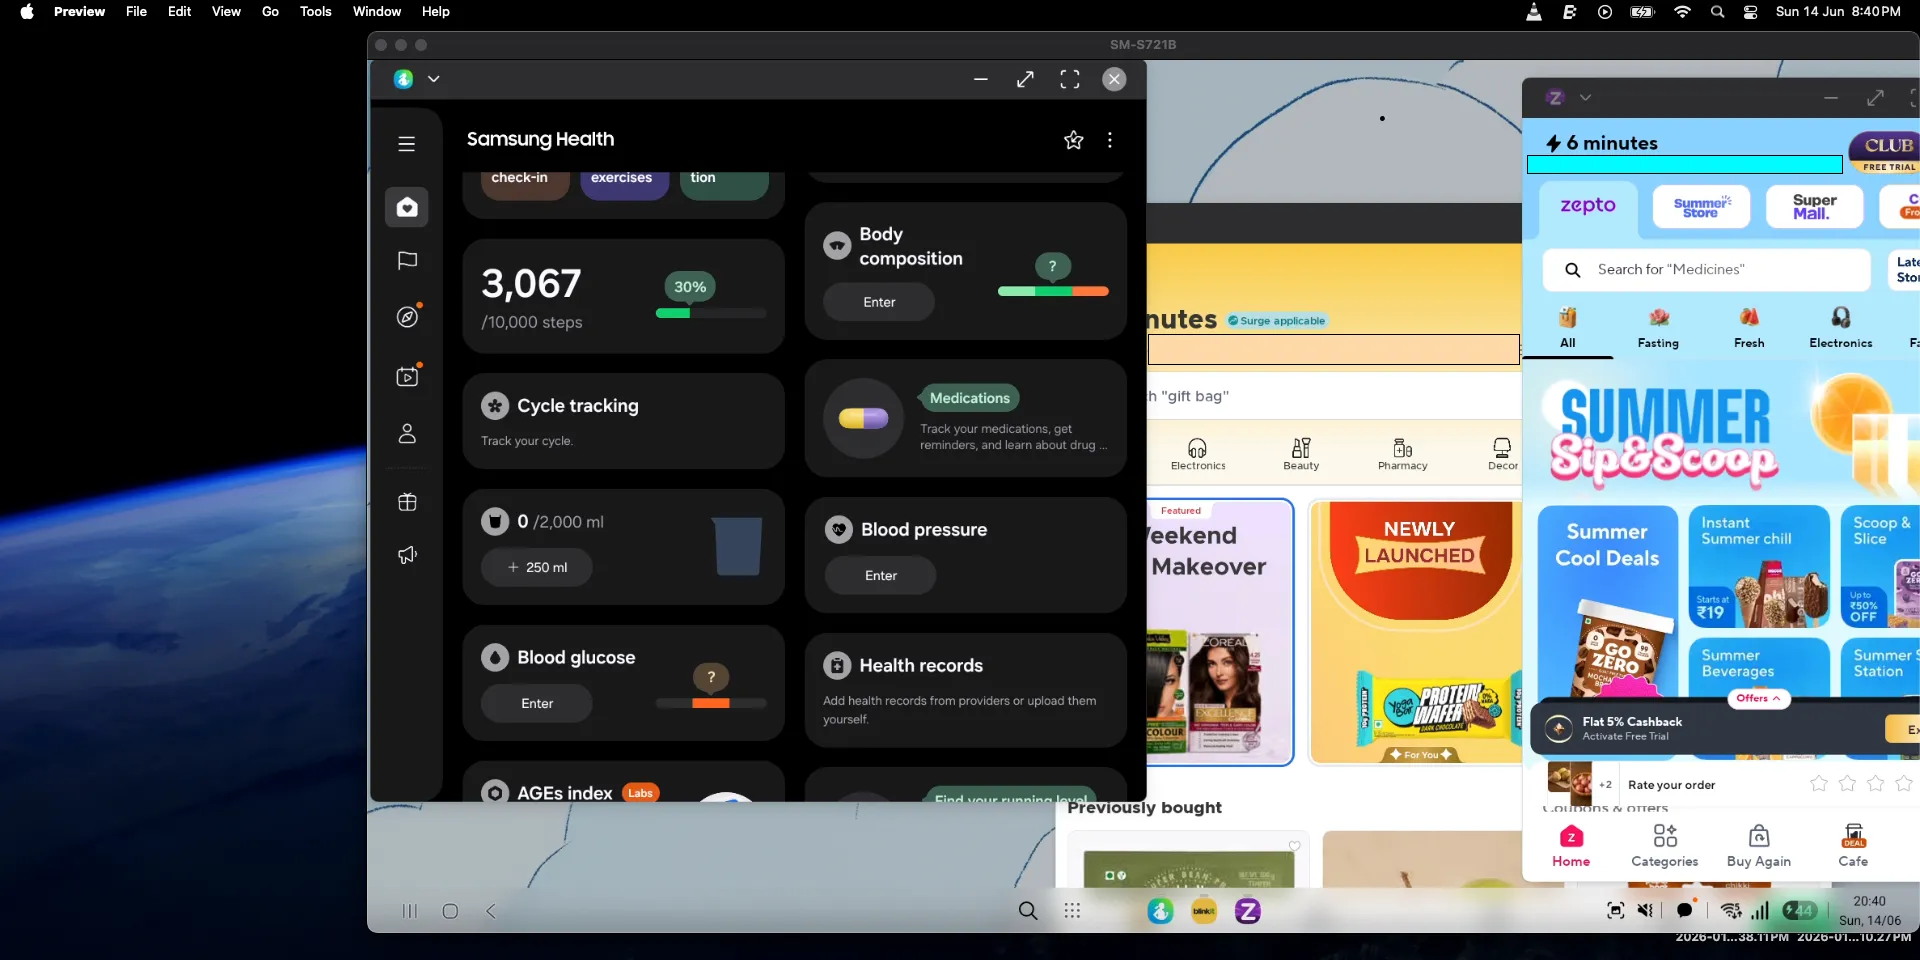Select the Electronics category in Zepto
Image resolution: width=1920 pixels, height=960 pixels.
pyautogui.click(x=1840, y=328)
